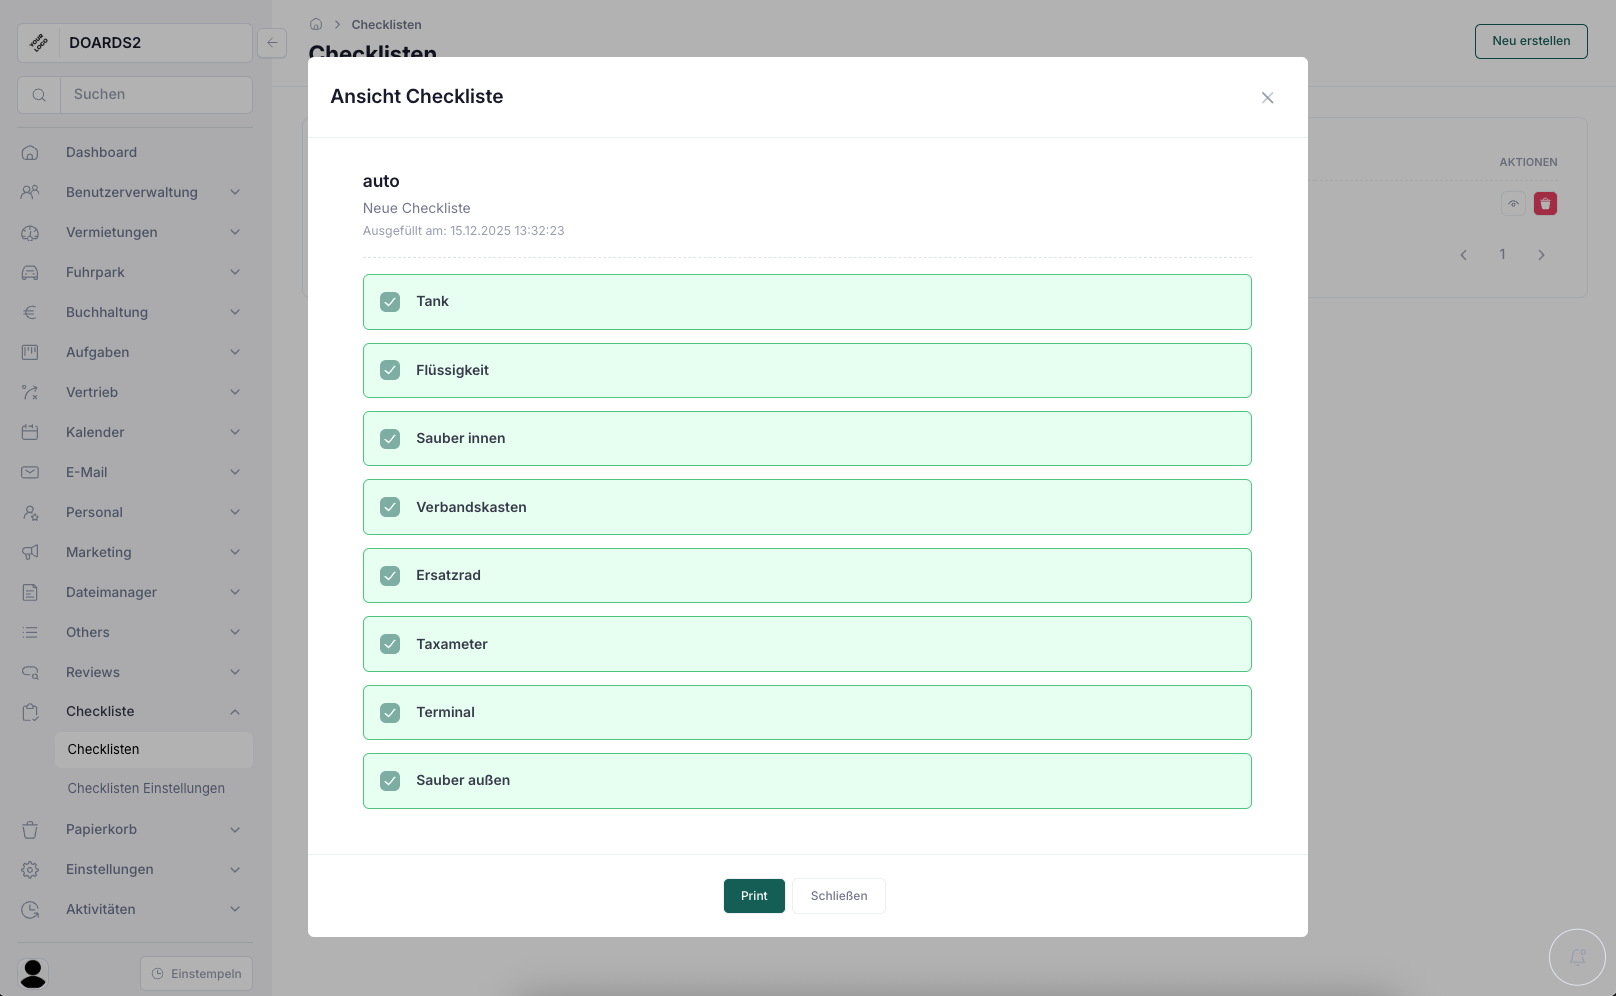1616x996 pixels.
Task: Click the E-Mail envelope icon
Action: [x=30, y=472]
